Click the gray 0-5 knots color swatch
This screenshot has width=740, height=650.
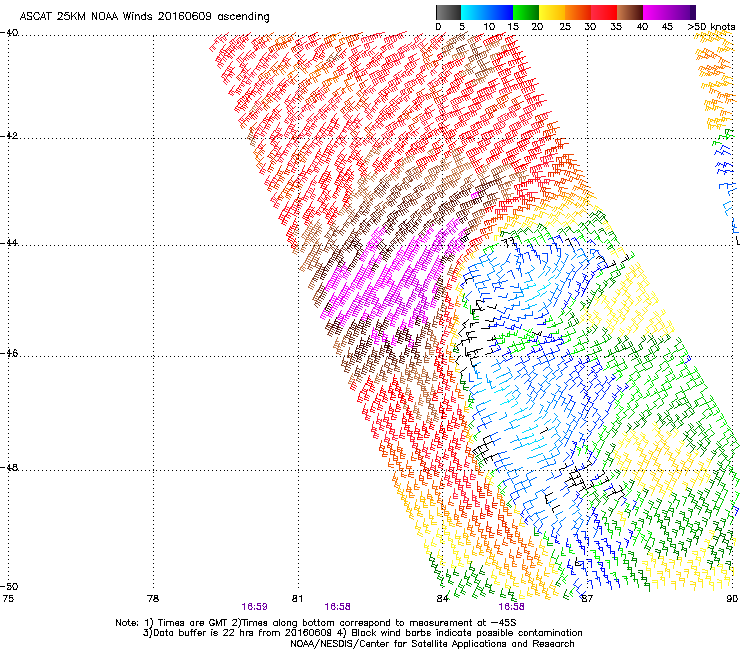tap(448, 12)
